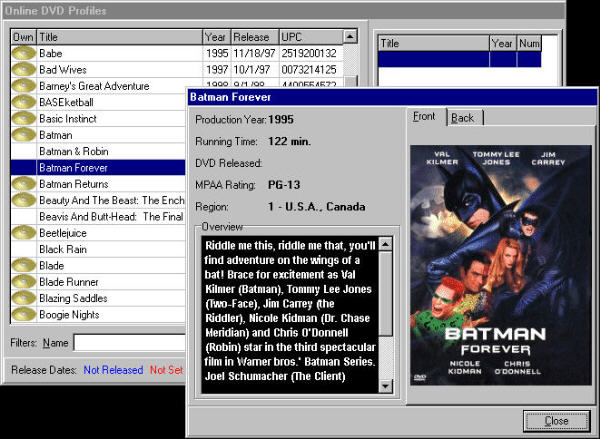Viewport: 600px width, 439px height.
Task: Click the disc icon next to Batman Returns
Action: click(x=23, y=184)
